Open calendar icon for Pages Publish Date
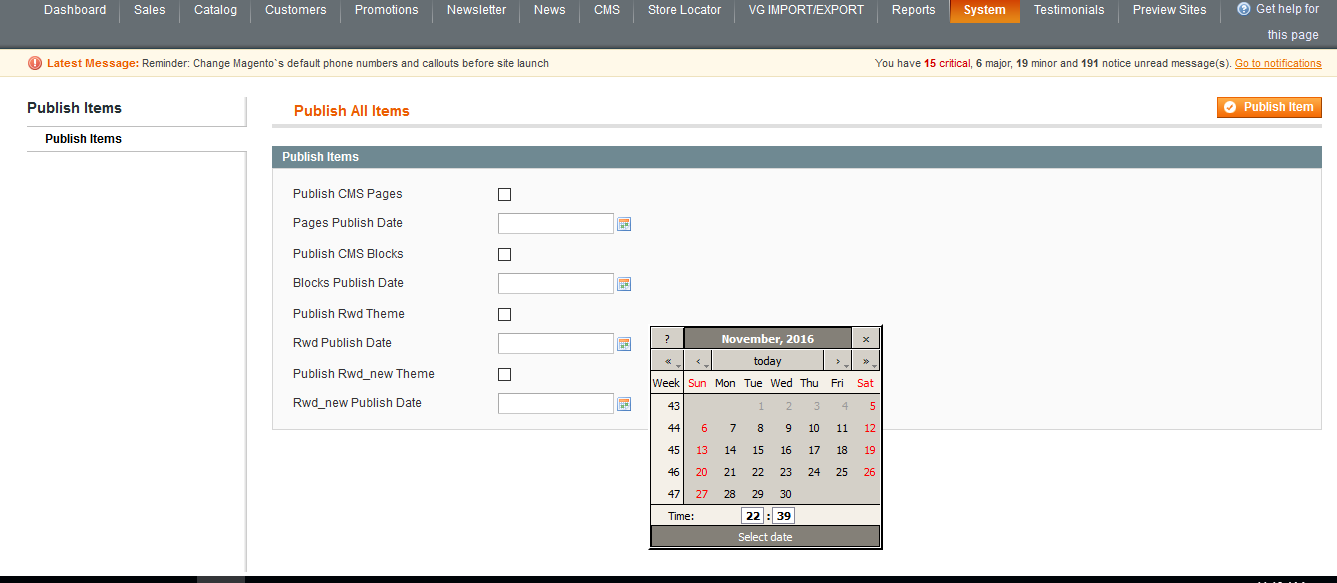 tap(624, 224)
